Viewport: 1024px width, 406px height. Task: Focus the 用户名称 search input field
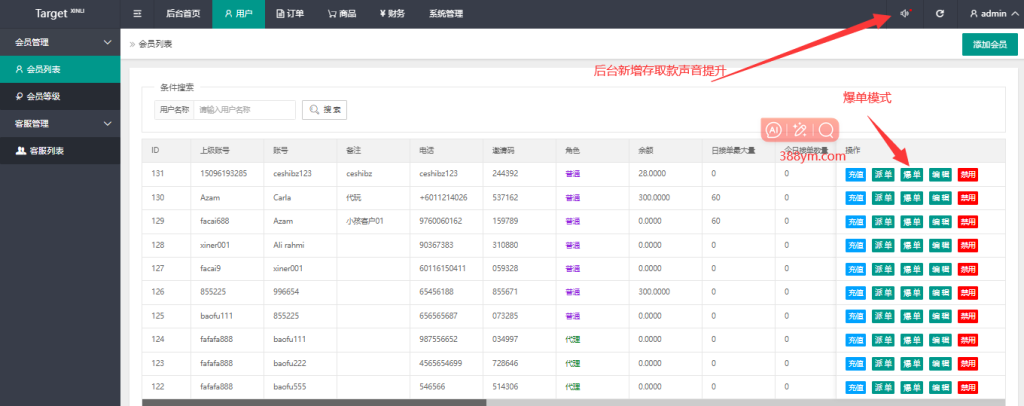click(x=244, y=110)
